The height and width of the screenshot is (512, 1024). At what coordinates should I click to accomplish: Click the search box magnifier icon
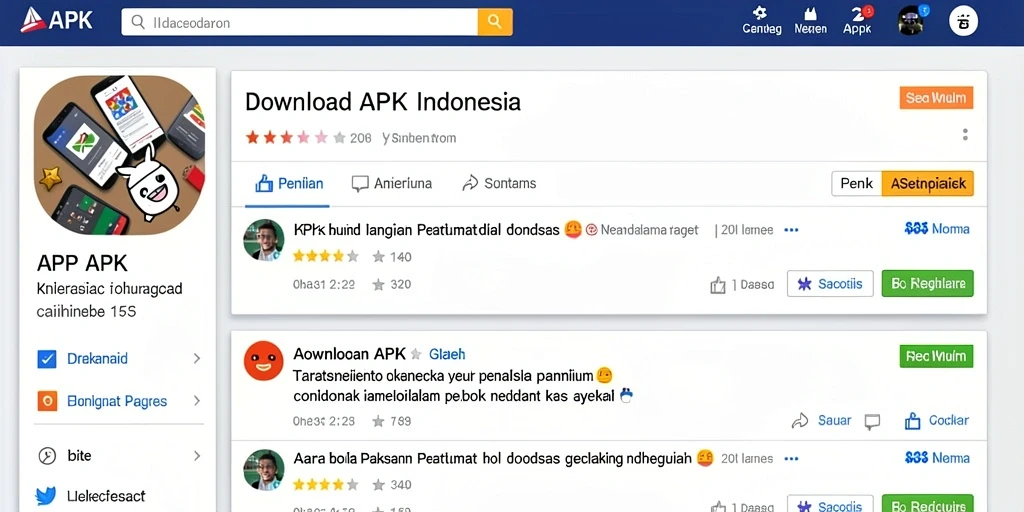138,22
